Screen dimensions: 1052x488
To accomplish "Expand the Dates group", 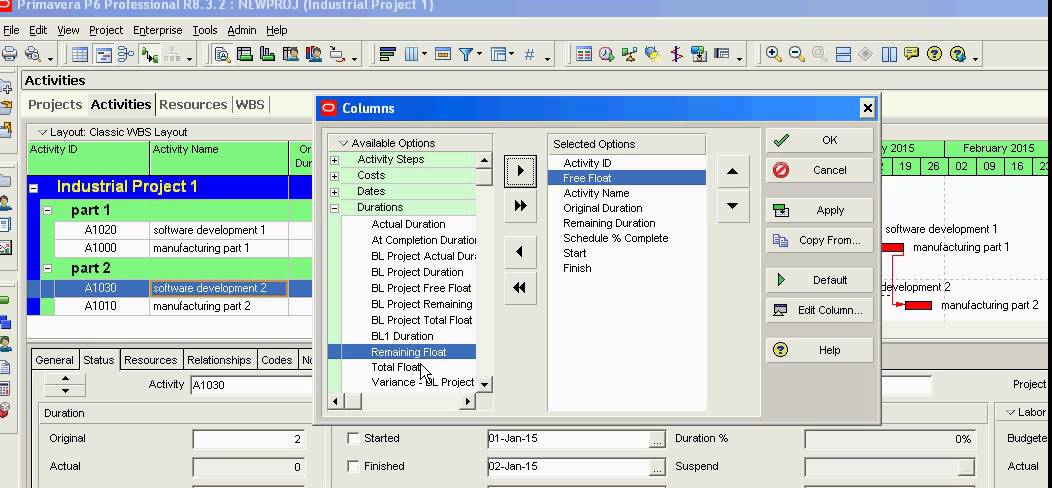I will tap(334, 192).
